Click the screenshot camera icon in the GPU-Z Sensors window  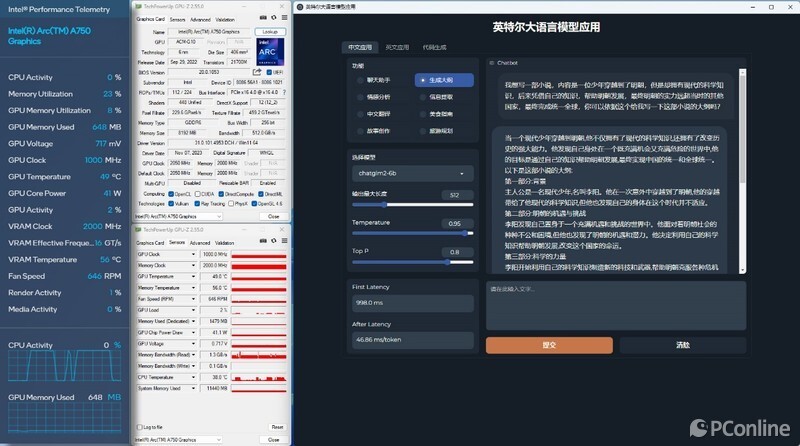(x=263, y=241)
